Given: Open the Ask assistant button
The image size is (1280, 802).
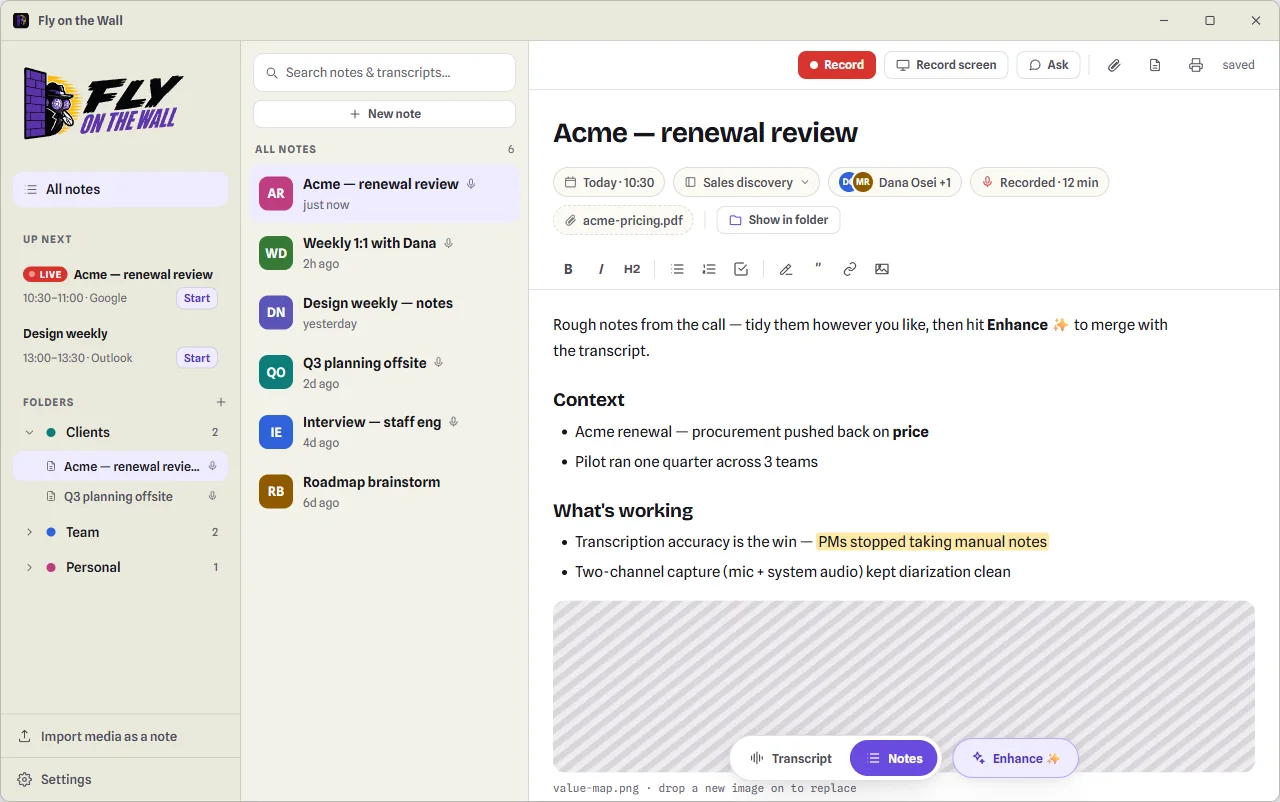Looking at the screenshot, I should [1049, 65].
